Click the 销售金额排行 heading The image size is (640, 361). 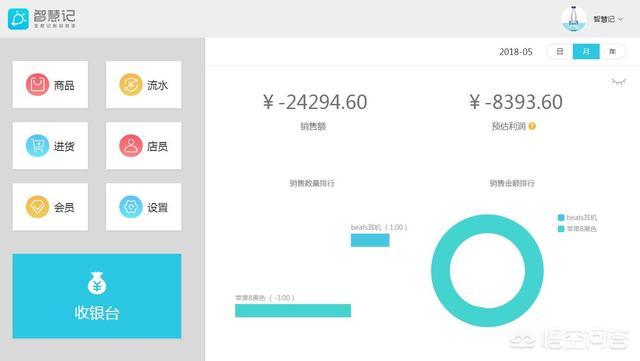click(512, 183)
